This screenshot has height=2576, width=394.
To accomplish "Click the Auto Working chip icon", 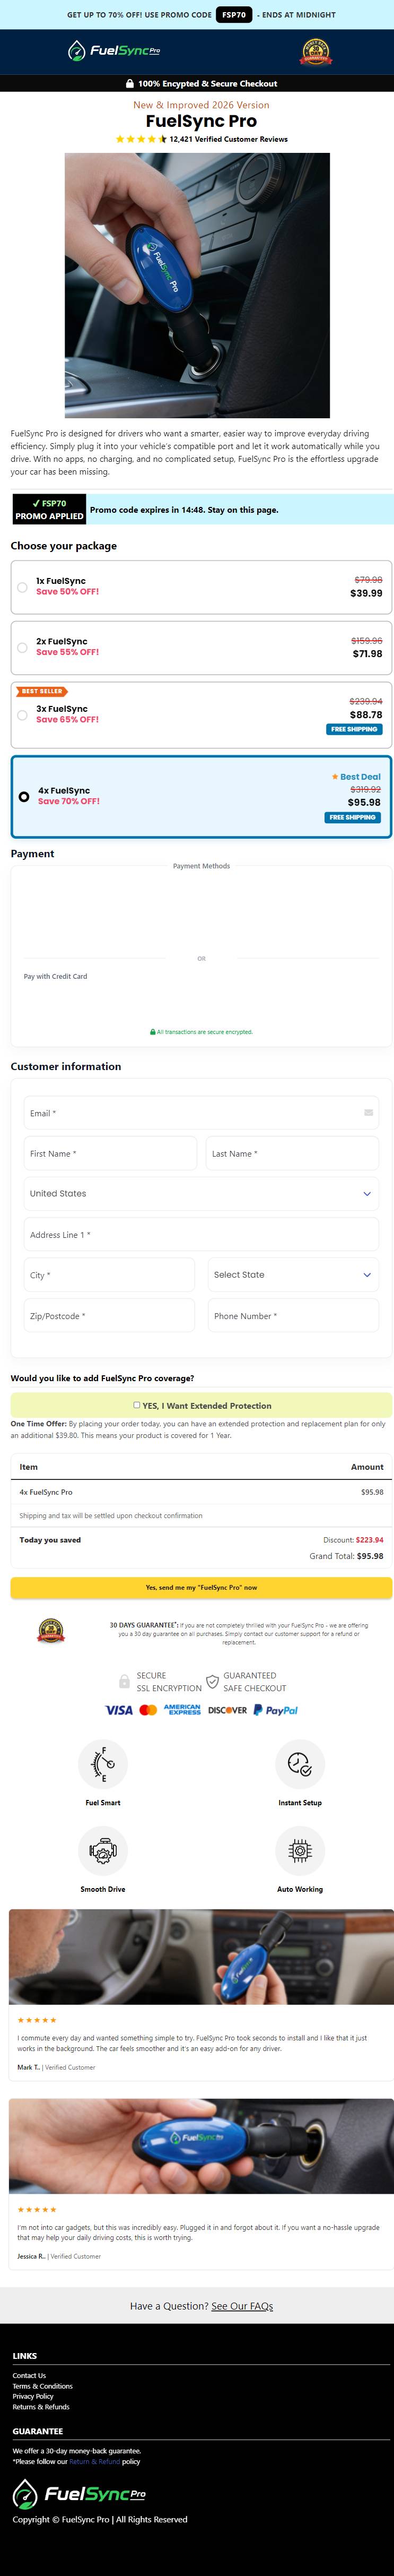I will (x=300, y=1851).
